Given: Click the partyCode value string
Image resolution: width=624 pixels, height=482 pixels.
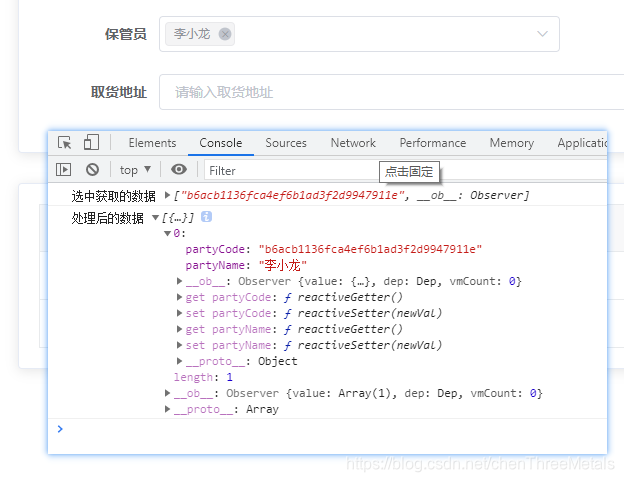Looking at the screenshot, I should point(370,249).
